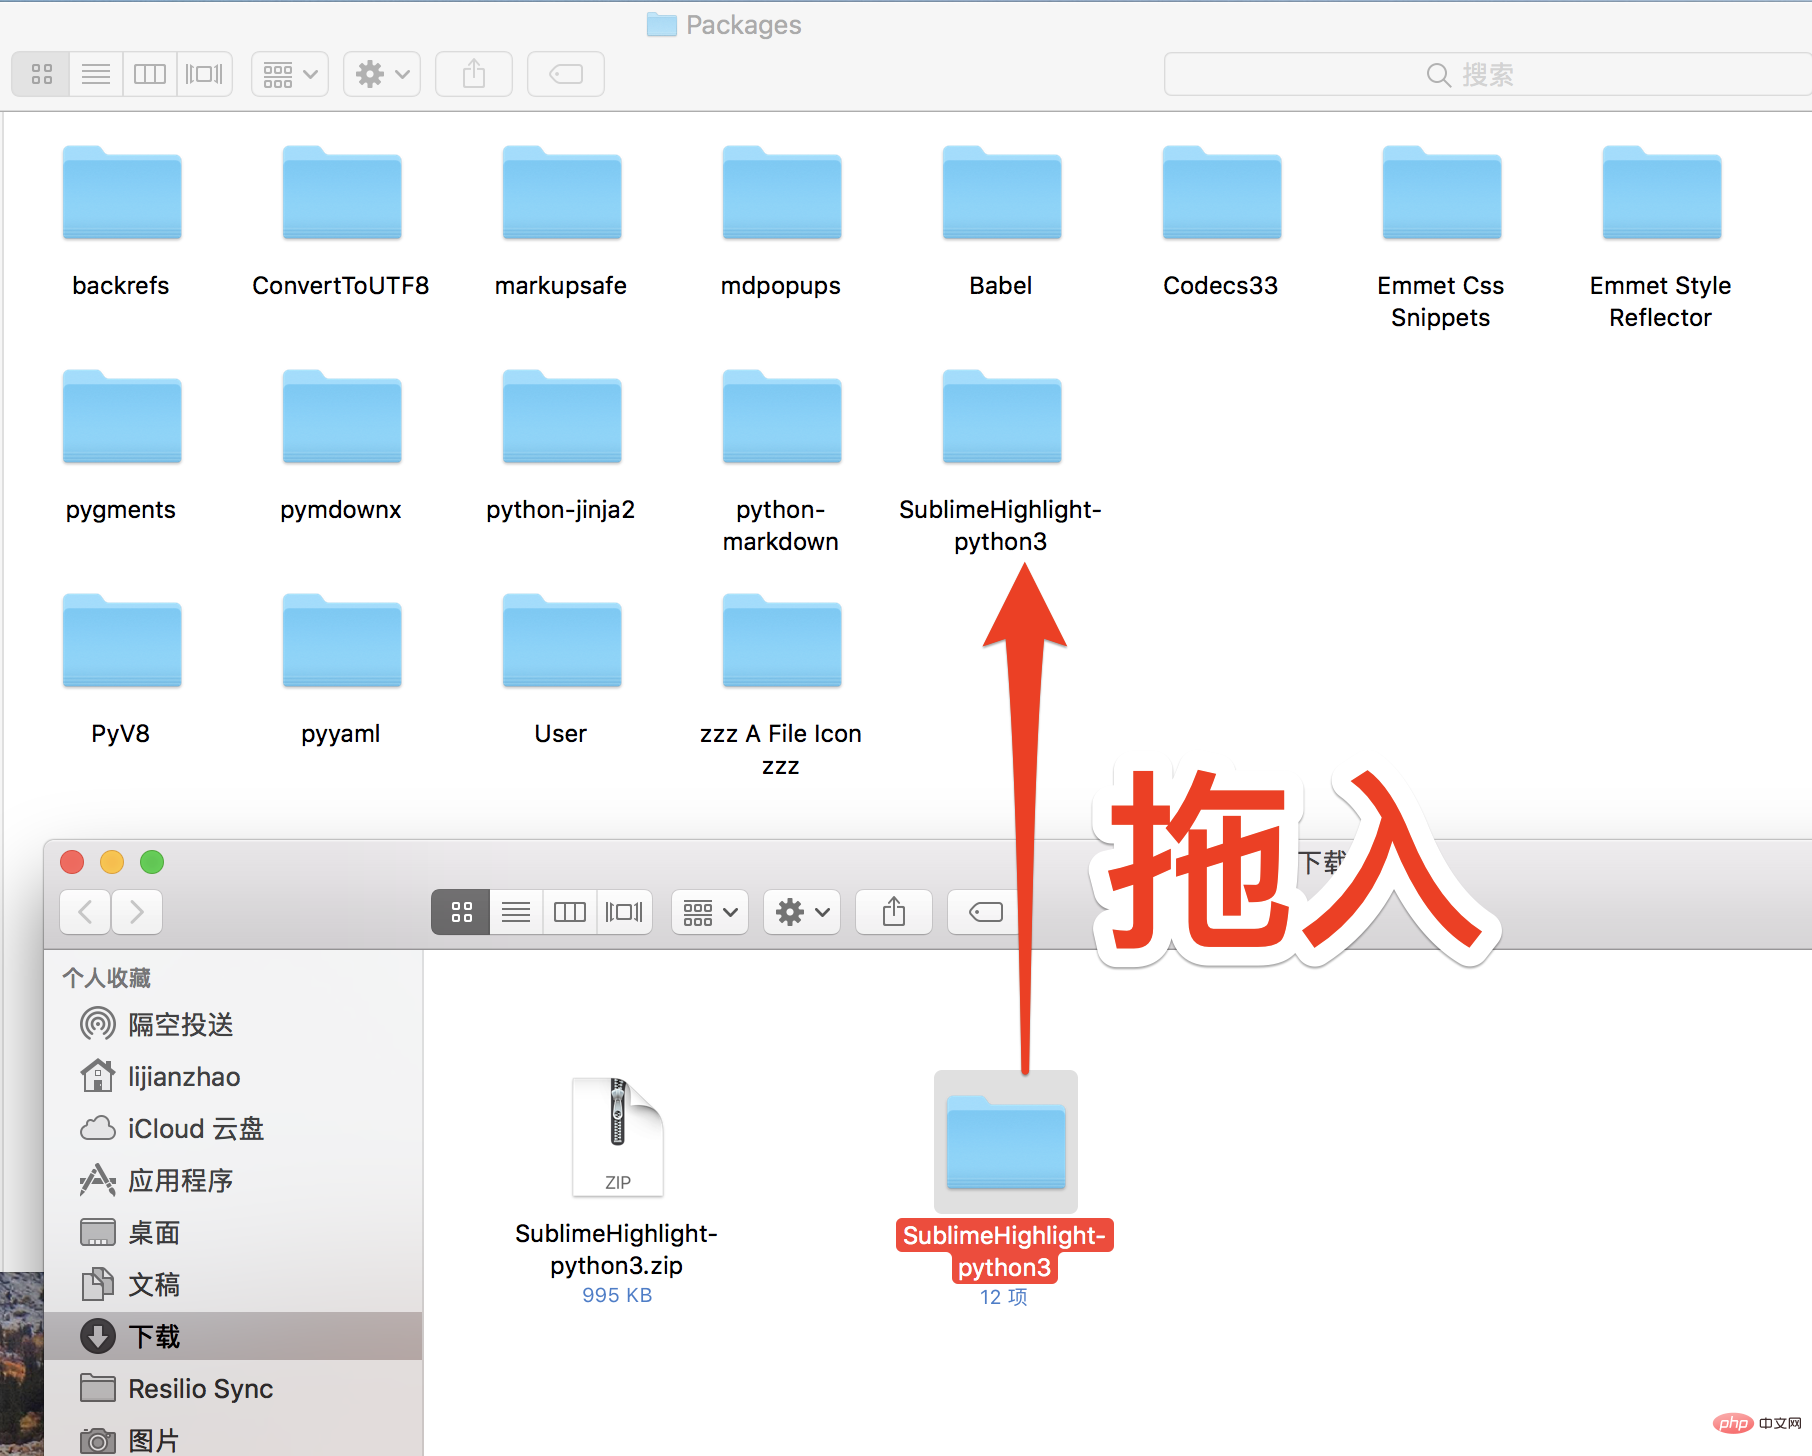
Task: Open action gear menu in Downloads window
Action: point(802,912)
